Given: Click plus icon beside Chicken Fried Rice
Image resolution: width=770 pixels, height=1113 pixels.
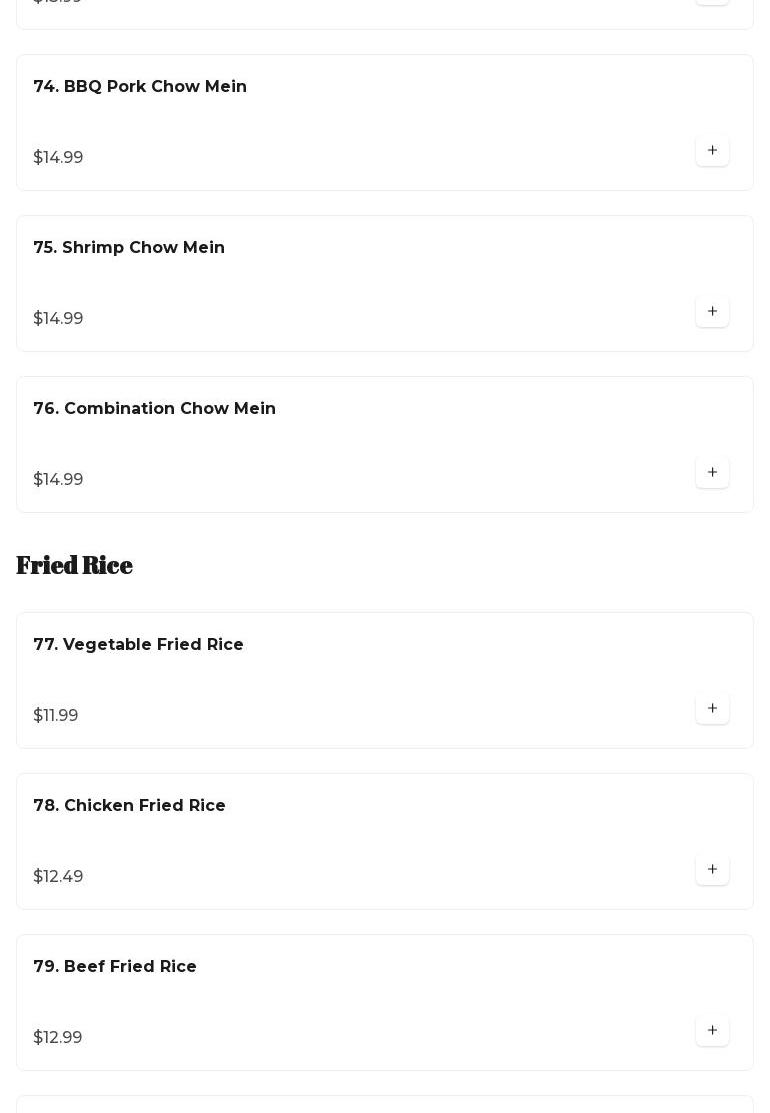Looking at the screenshot, I should pos(712,869).
